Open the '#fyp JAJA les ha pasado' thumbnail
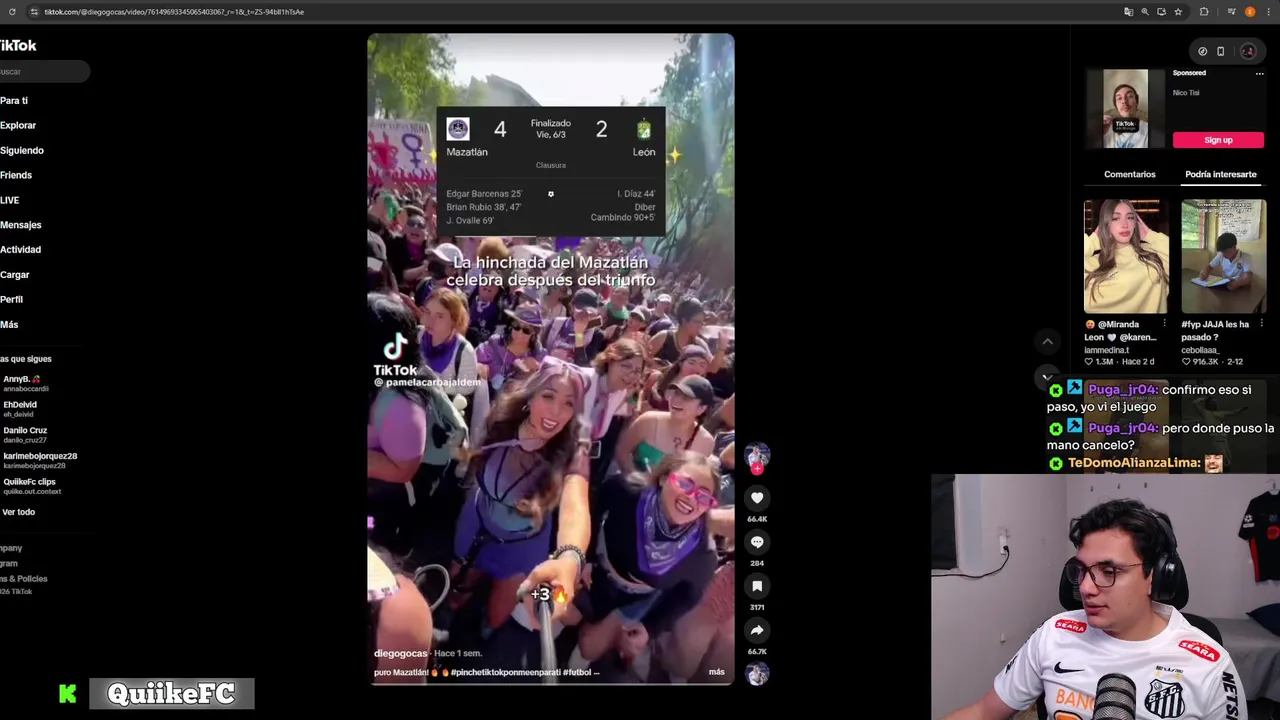This screenshot has height=720, width=1280. pyautogui.click(x=1224, y=257)
